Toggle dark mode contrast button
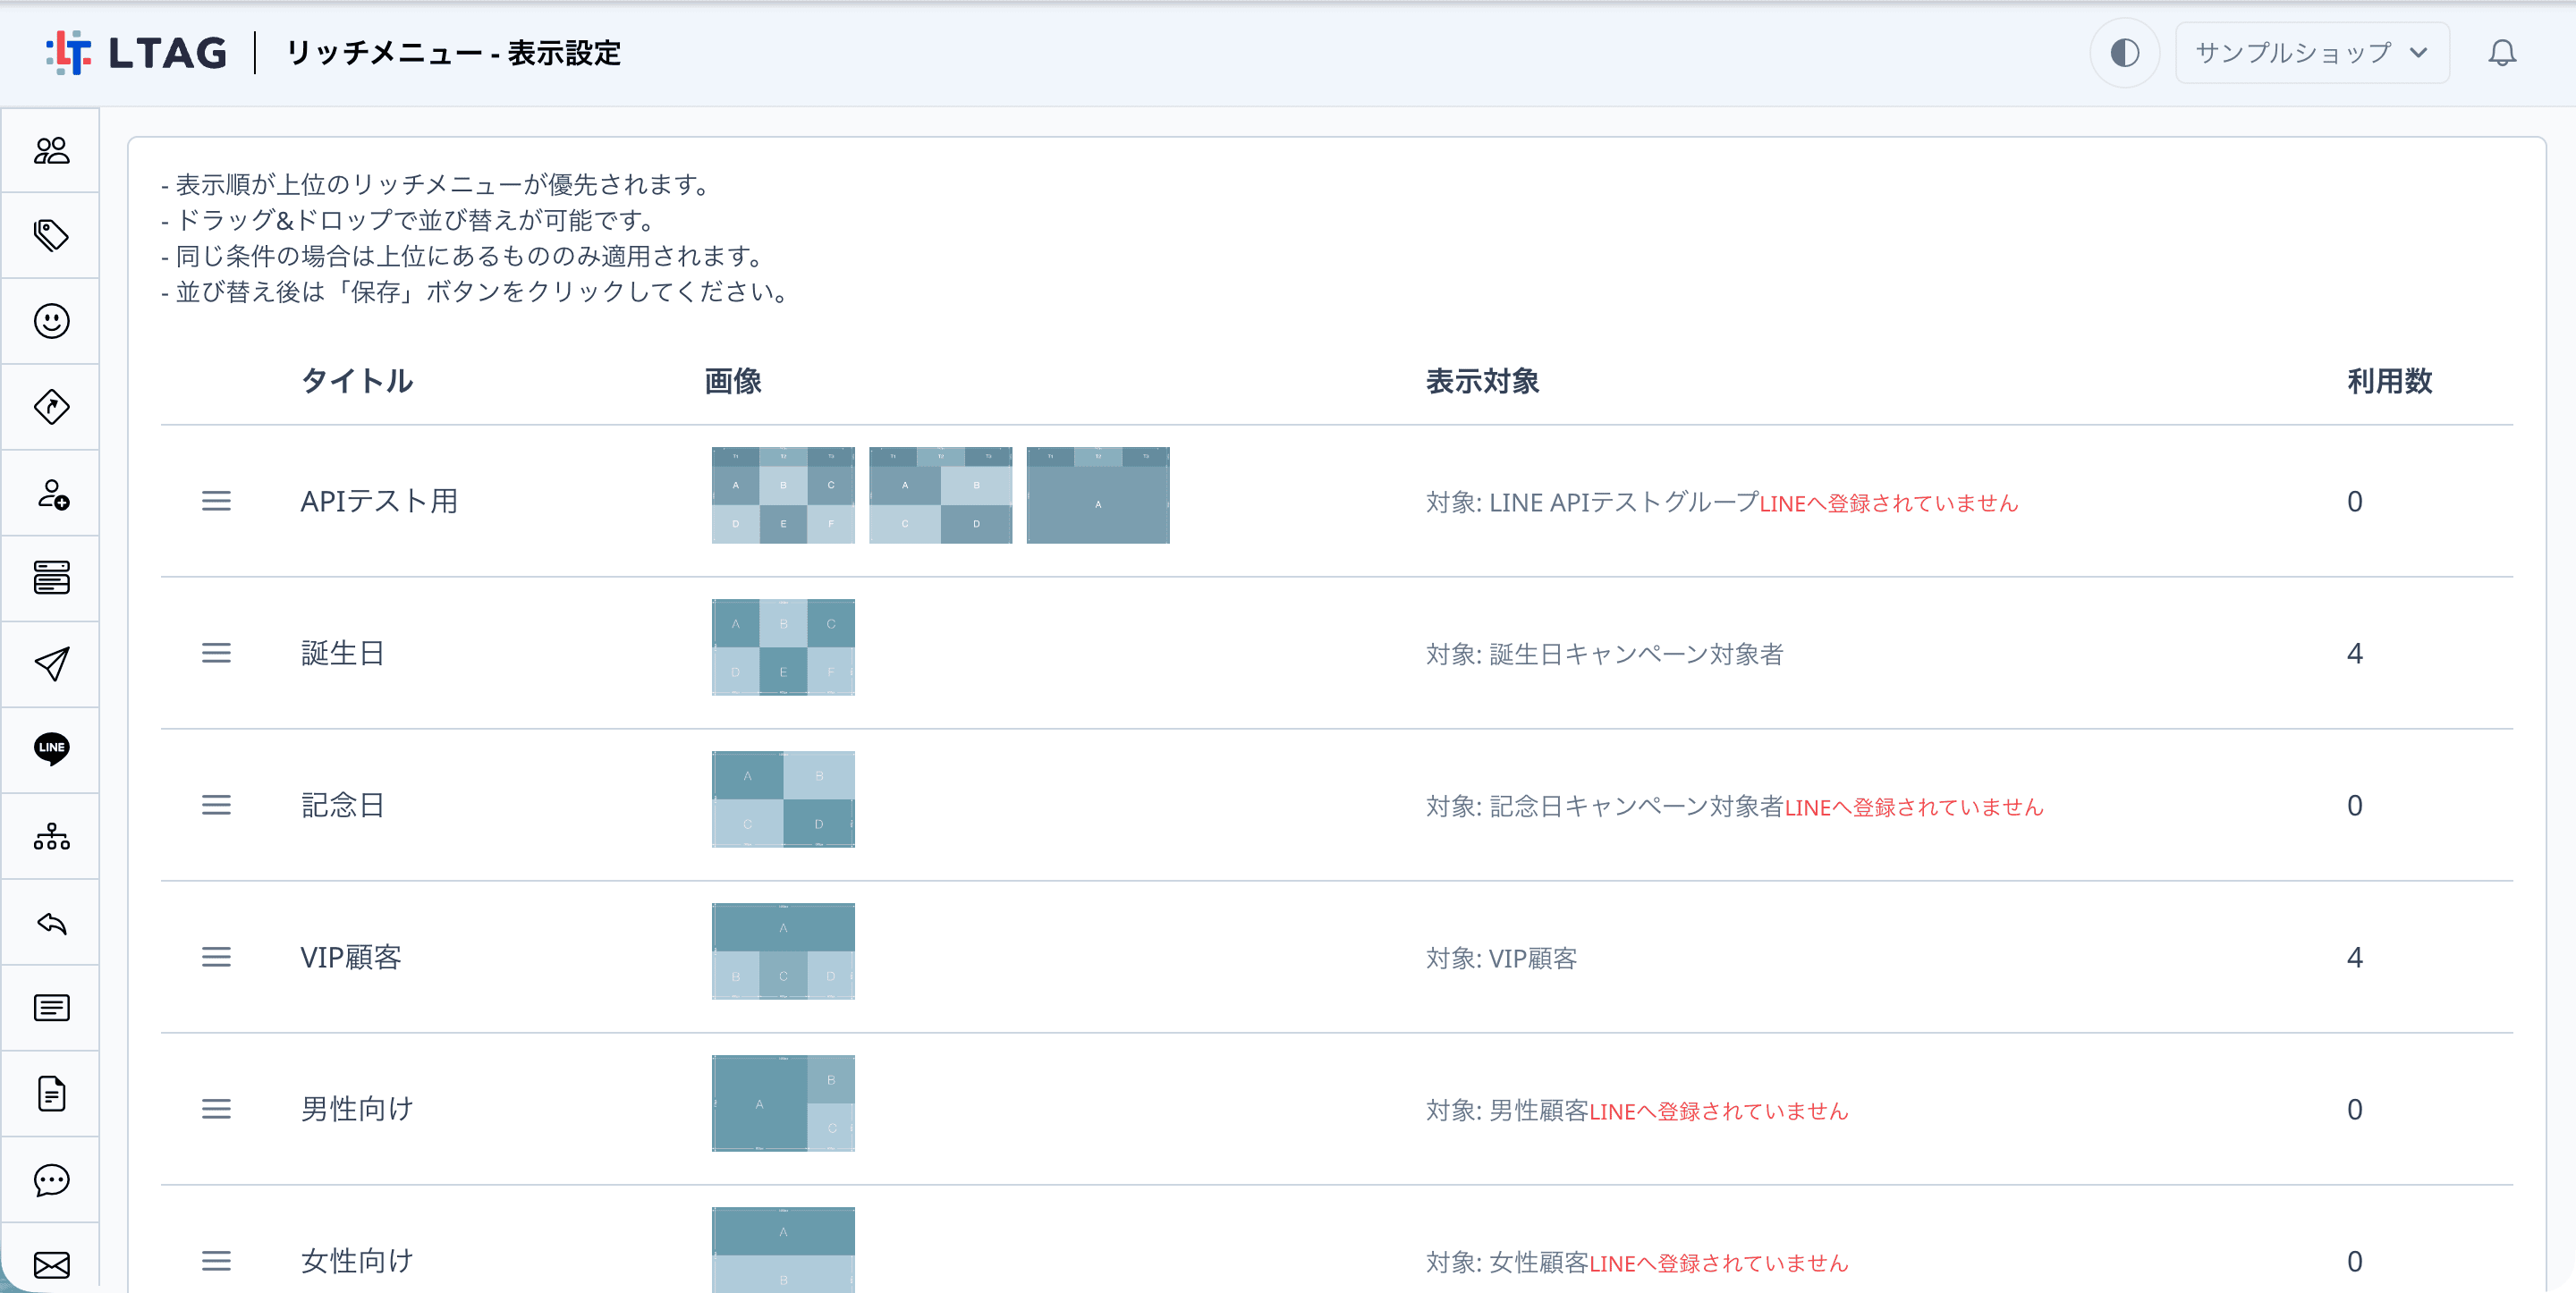The width and height of the screenshot is (2576, 1293). (x=2124, y=53)
